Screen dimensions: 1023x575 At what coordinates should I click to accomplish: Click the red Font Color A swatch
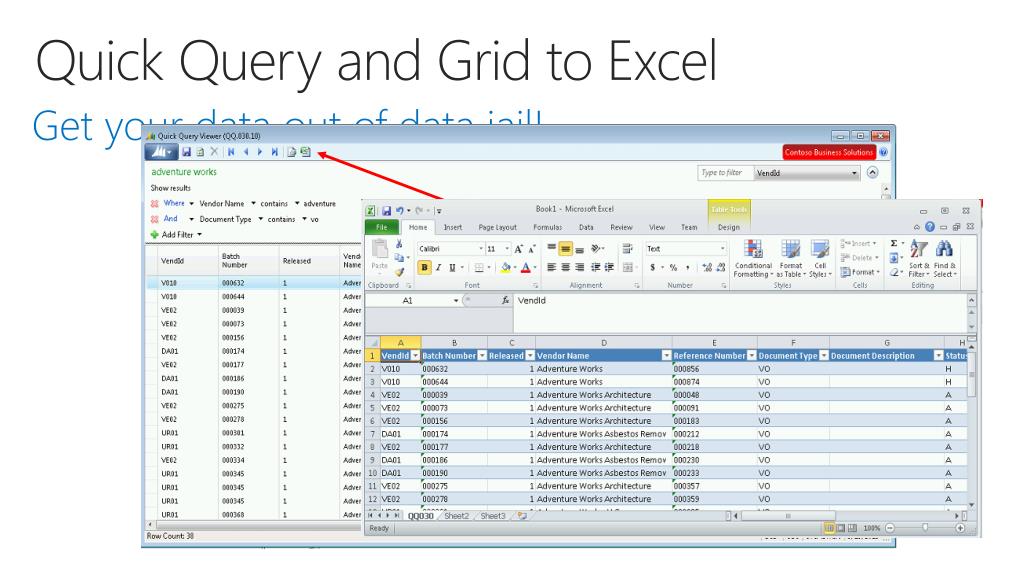coord(526,268)
